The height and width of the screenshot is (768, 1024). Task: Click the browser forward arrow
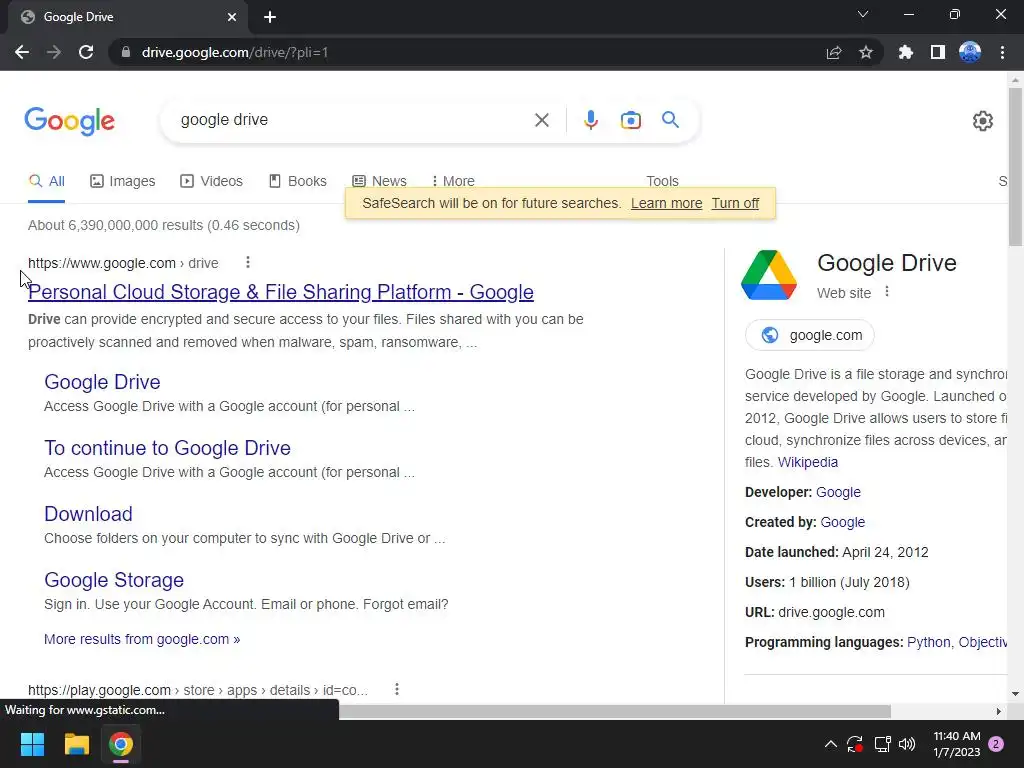(54, 52)
